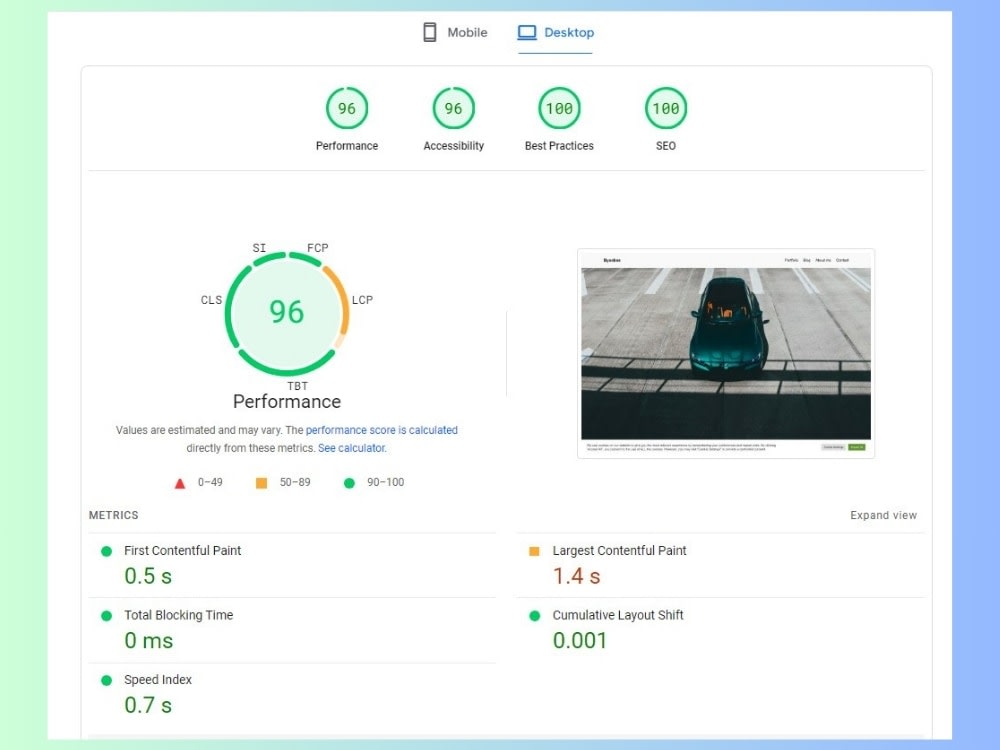1000x750 pixels.
Task: Click the green dot beside First Contentful Paint
Action: pos(107,551)
